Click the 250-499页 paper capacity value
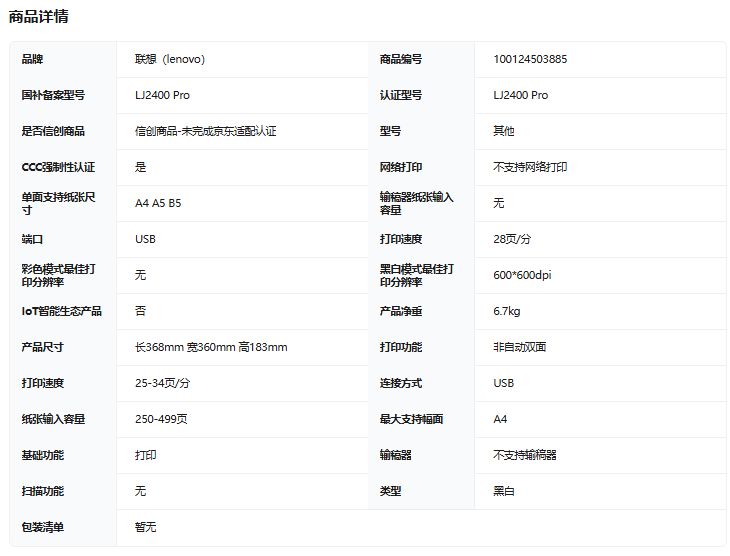730x556 pixels. click(x=161, y=419)
